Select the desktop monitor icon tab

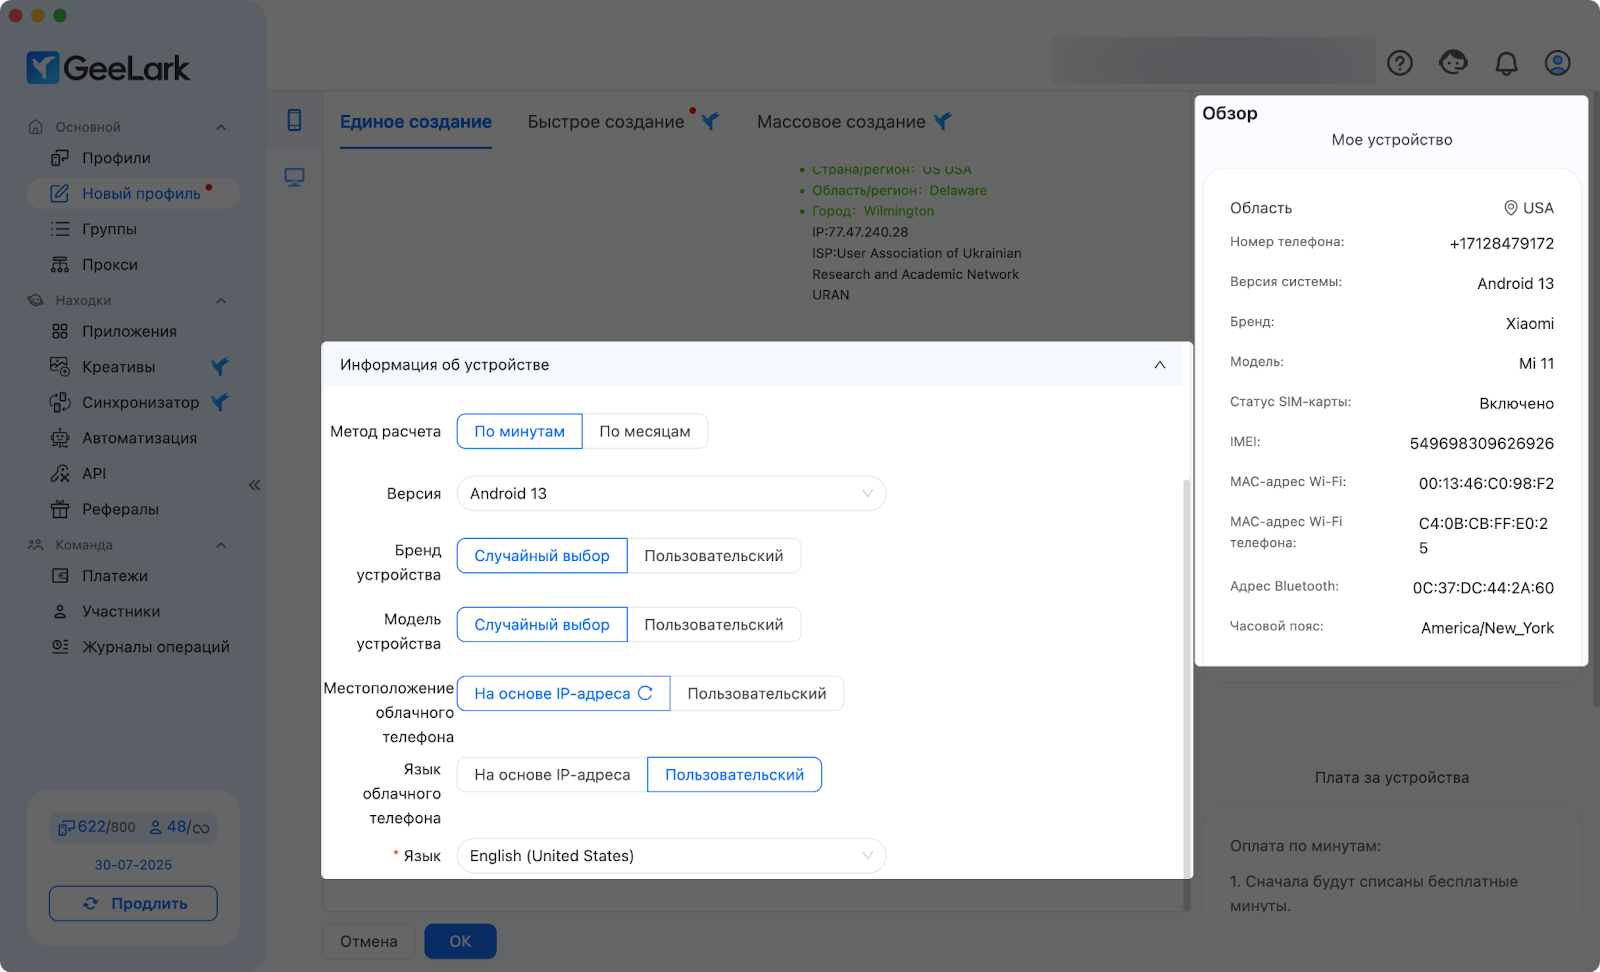click(x=294, y=177)
